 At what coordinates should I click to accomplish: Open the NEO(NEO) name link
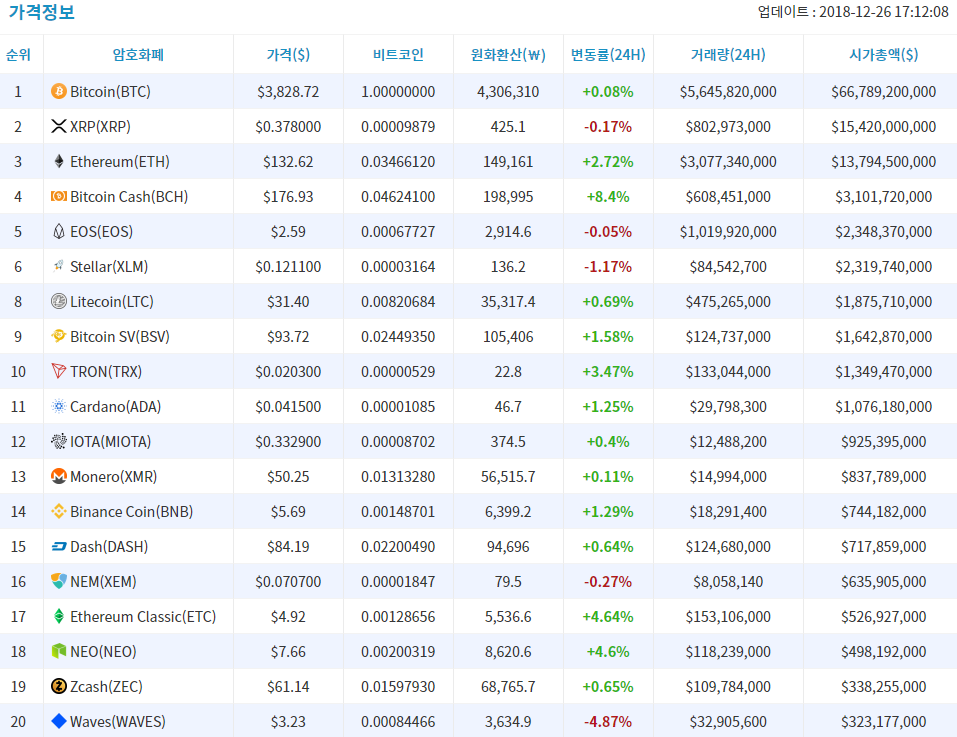[103, 652]
